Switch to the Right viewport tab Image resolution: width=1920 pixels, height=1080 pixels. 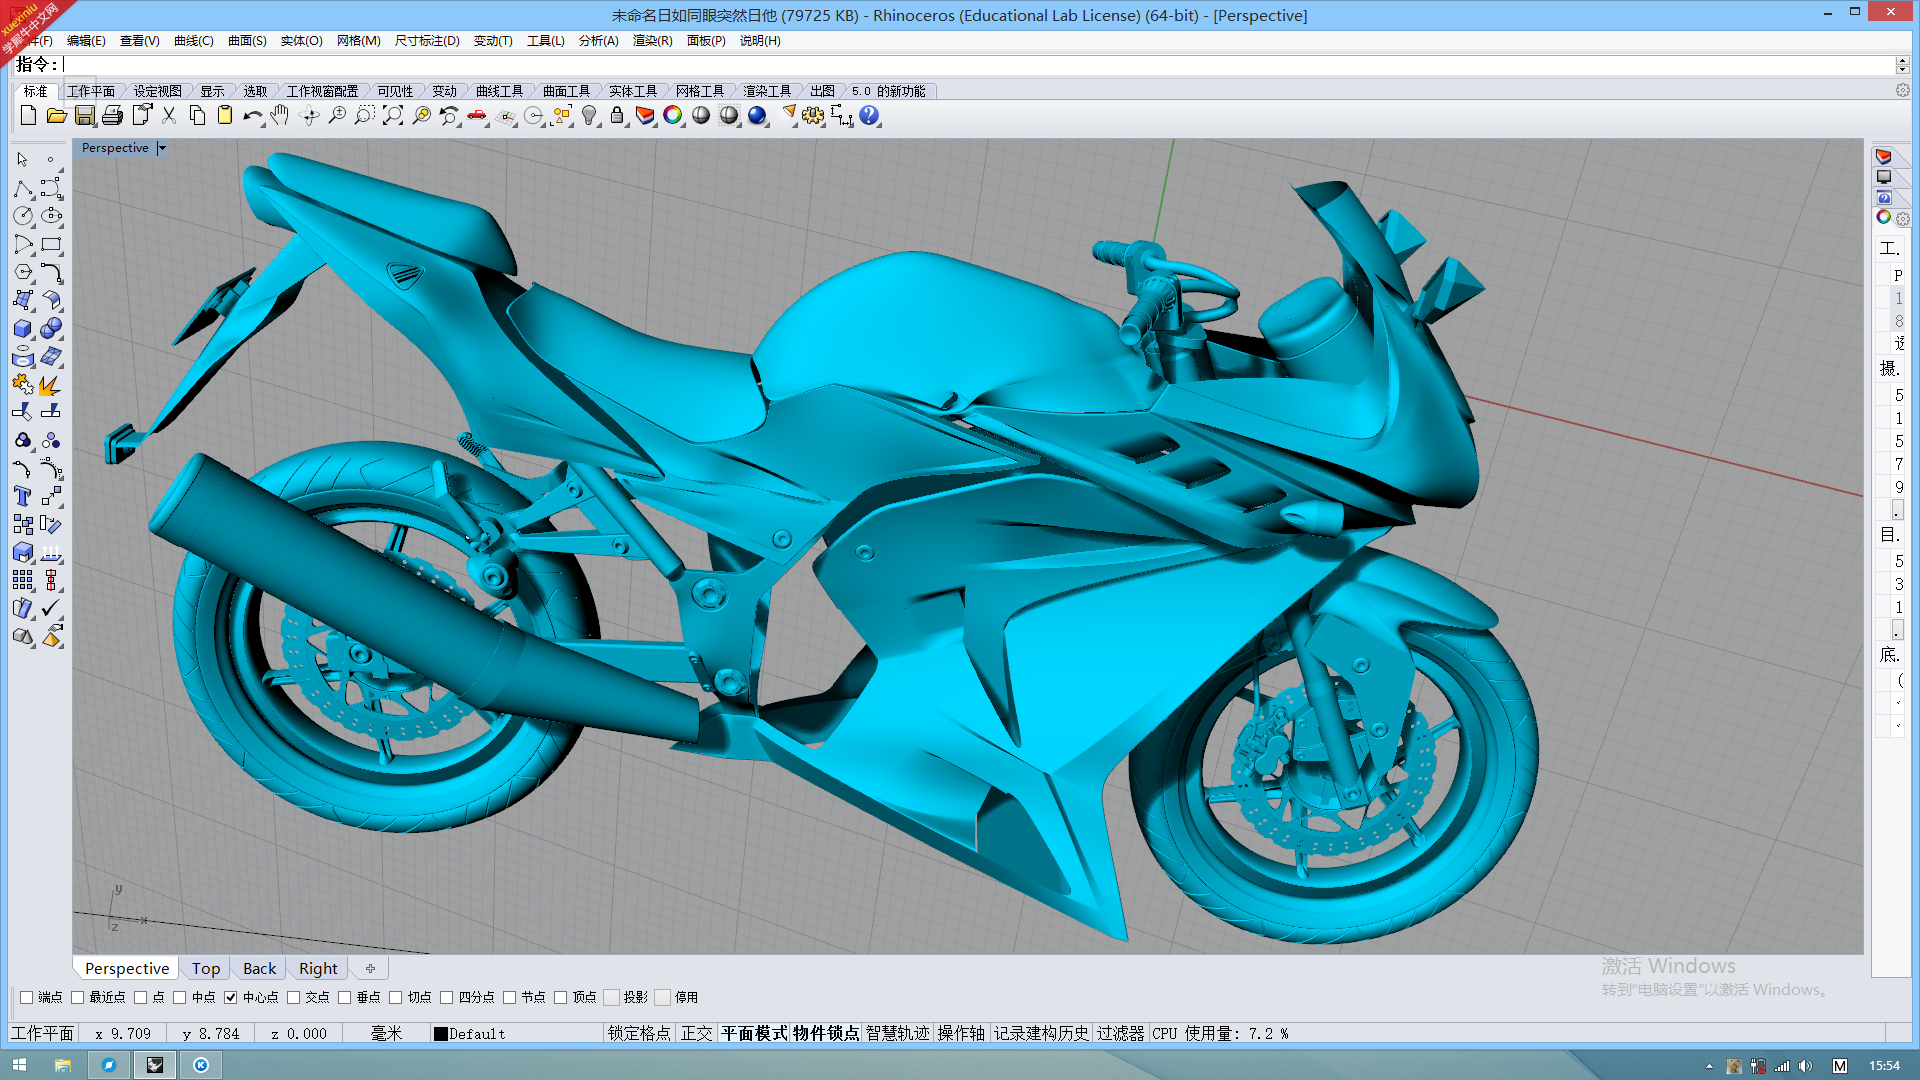click(x=318, y=968)
